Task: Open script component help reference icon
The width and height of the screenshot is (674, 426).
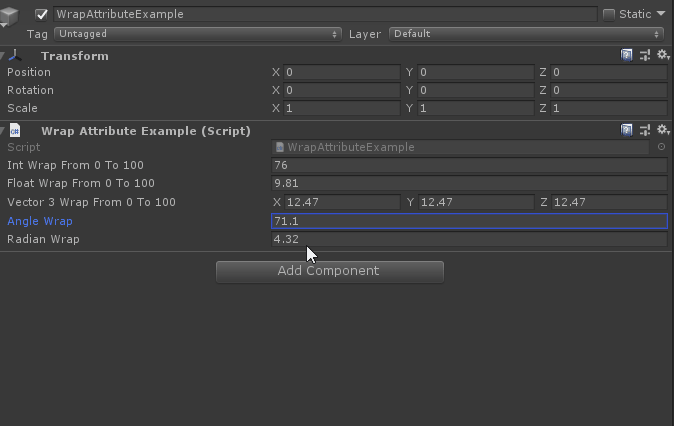Action: pos(627,131)
